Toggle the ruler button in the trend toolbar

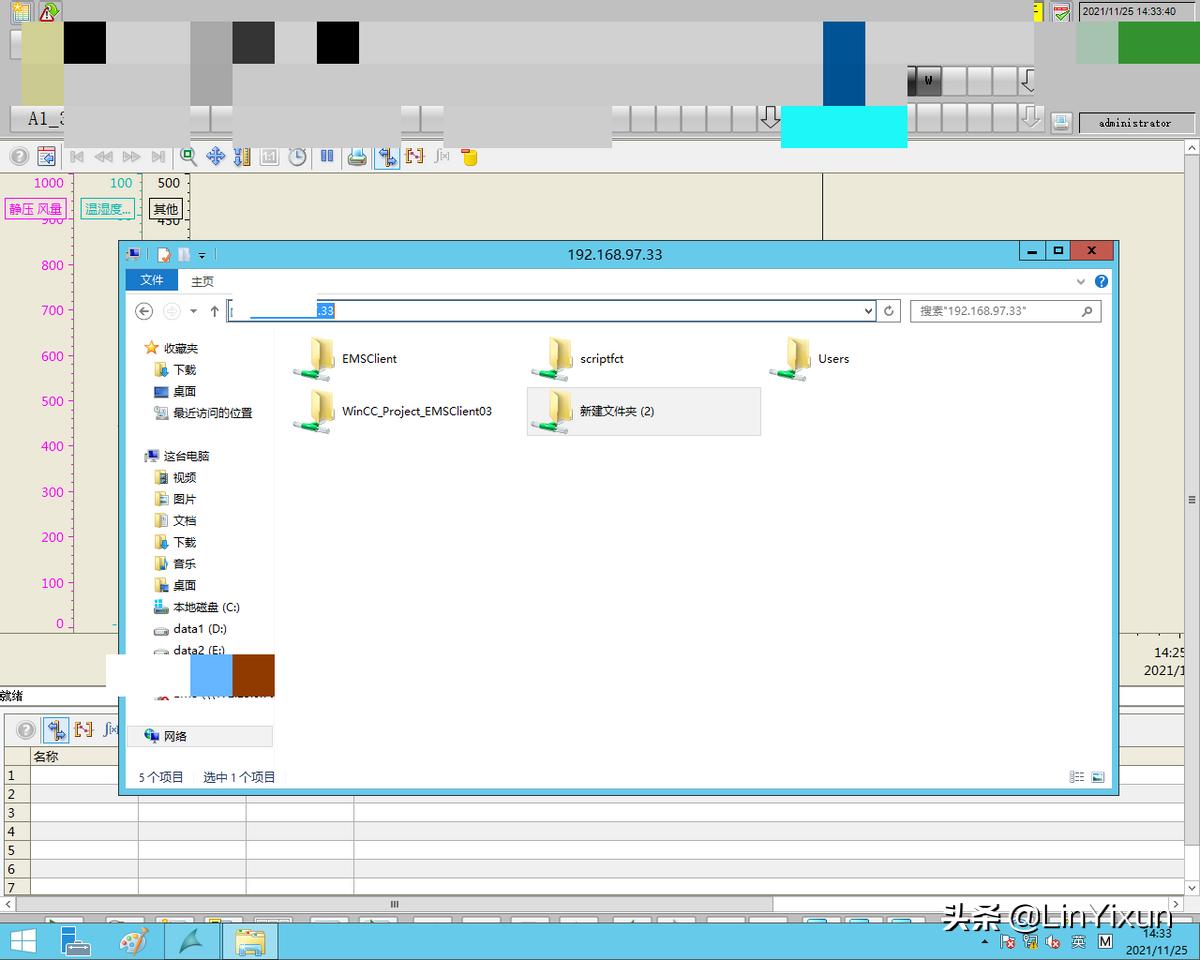click(387, 157)
